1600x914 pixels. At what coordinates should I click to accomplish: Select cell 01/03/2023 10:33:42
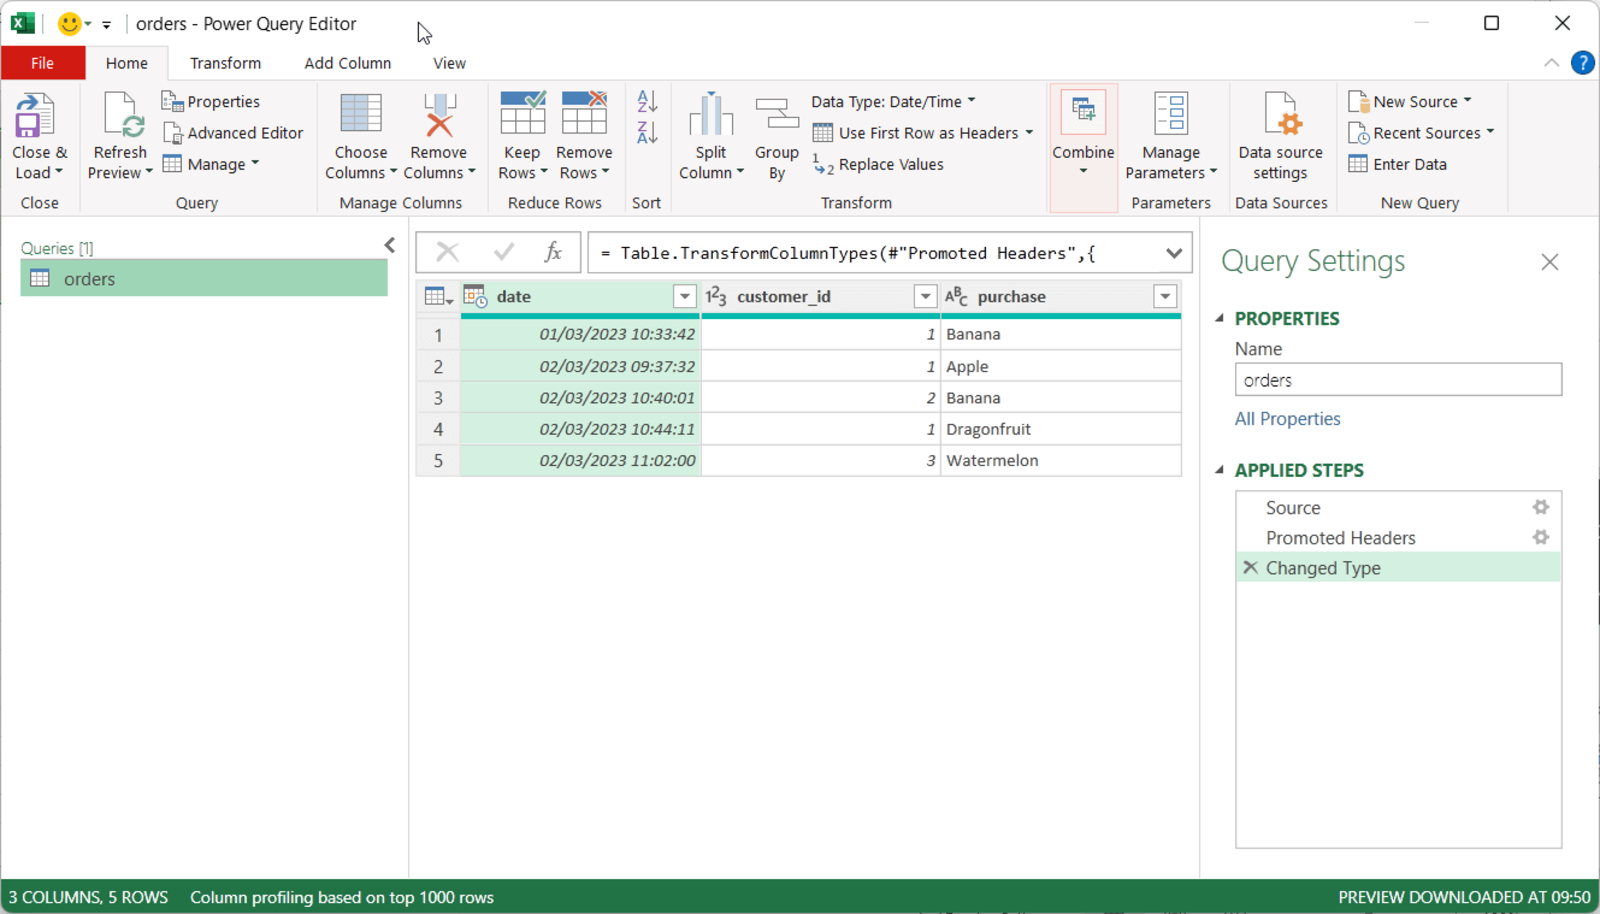581,334
